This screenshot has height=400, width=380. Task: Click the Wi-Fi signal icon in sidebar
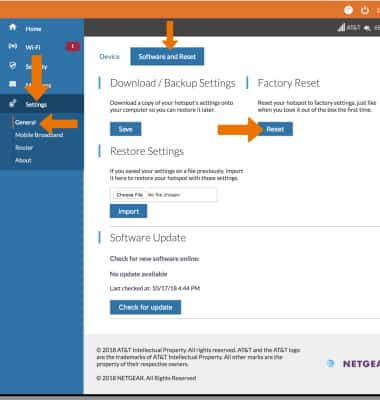point(13,46)
